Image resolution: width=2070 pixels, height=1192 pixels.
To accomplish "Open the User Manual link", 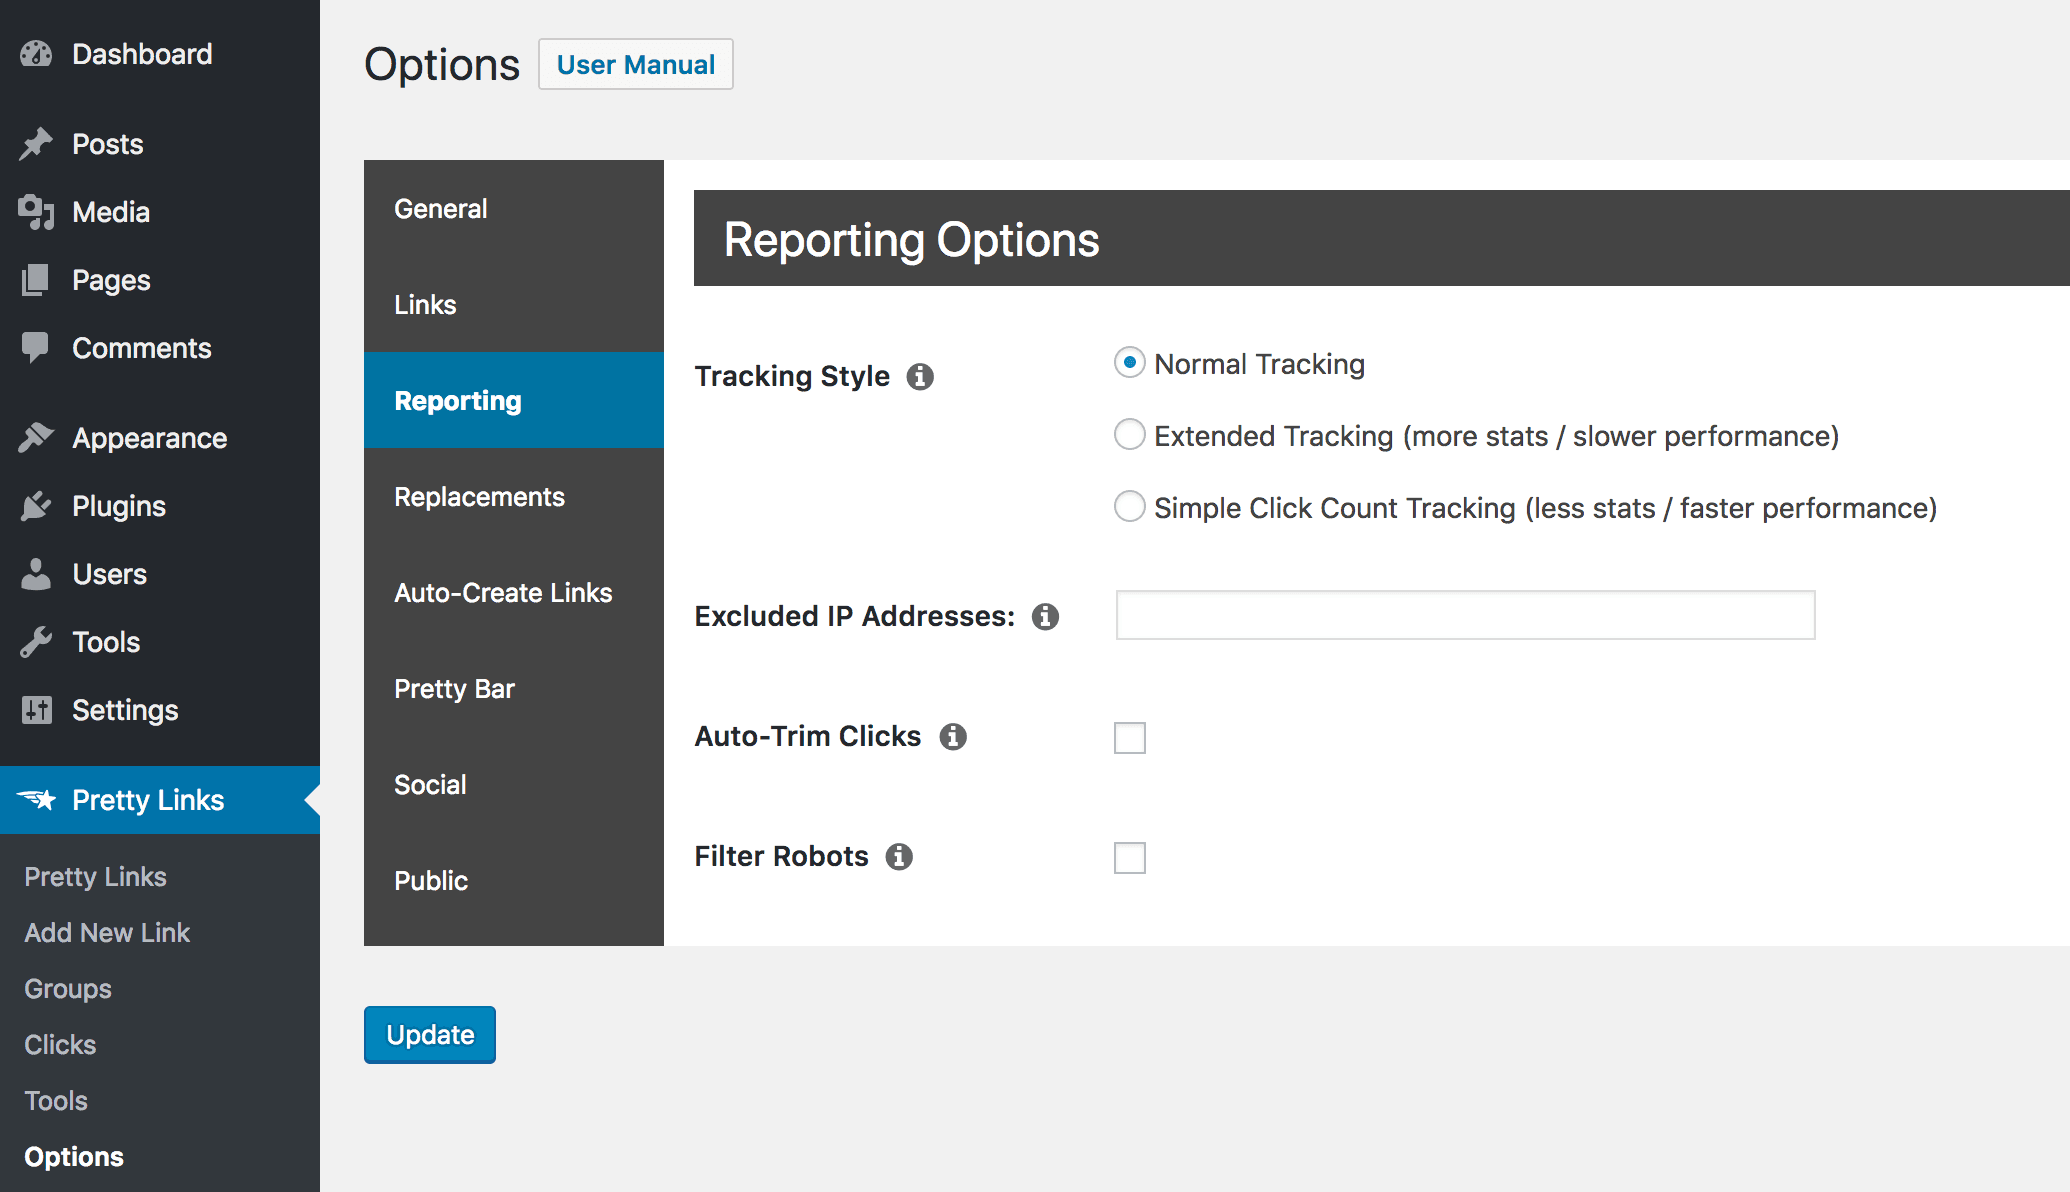I will coord(636,64).
